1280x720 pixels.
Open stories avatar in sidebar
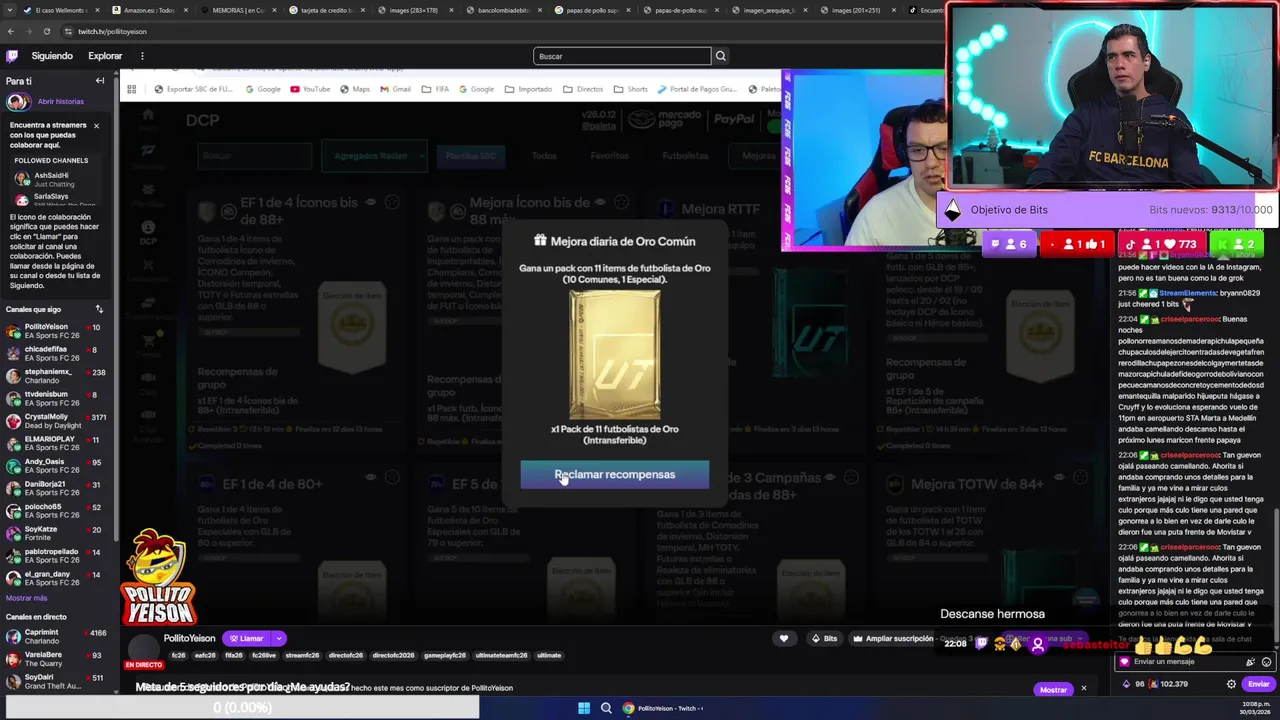coord(17,101)
